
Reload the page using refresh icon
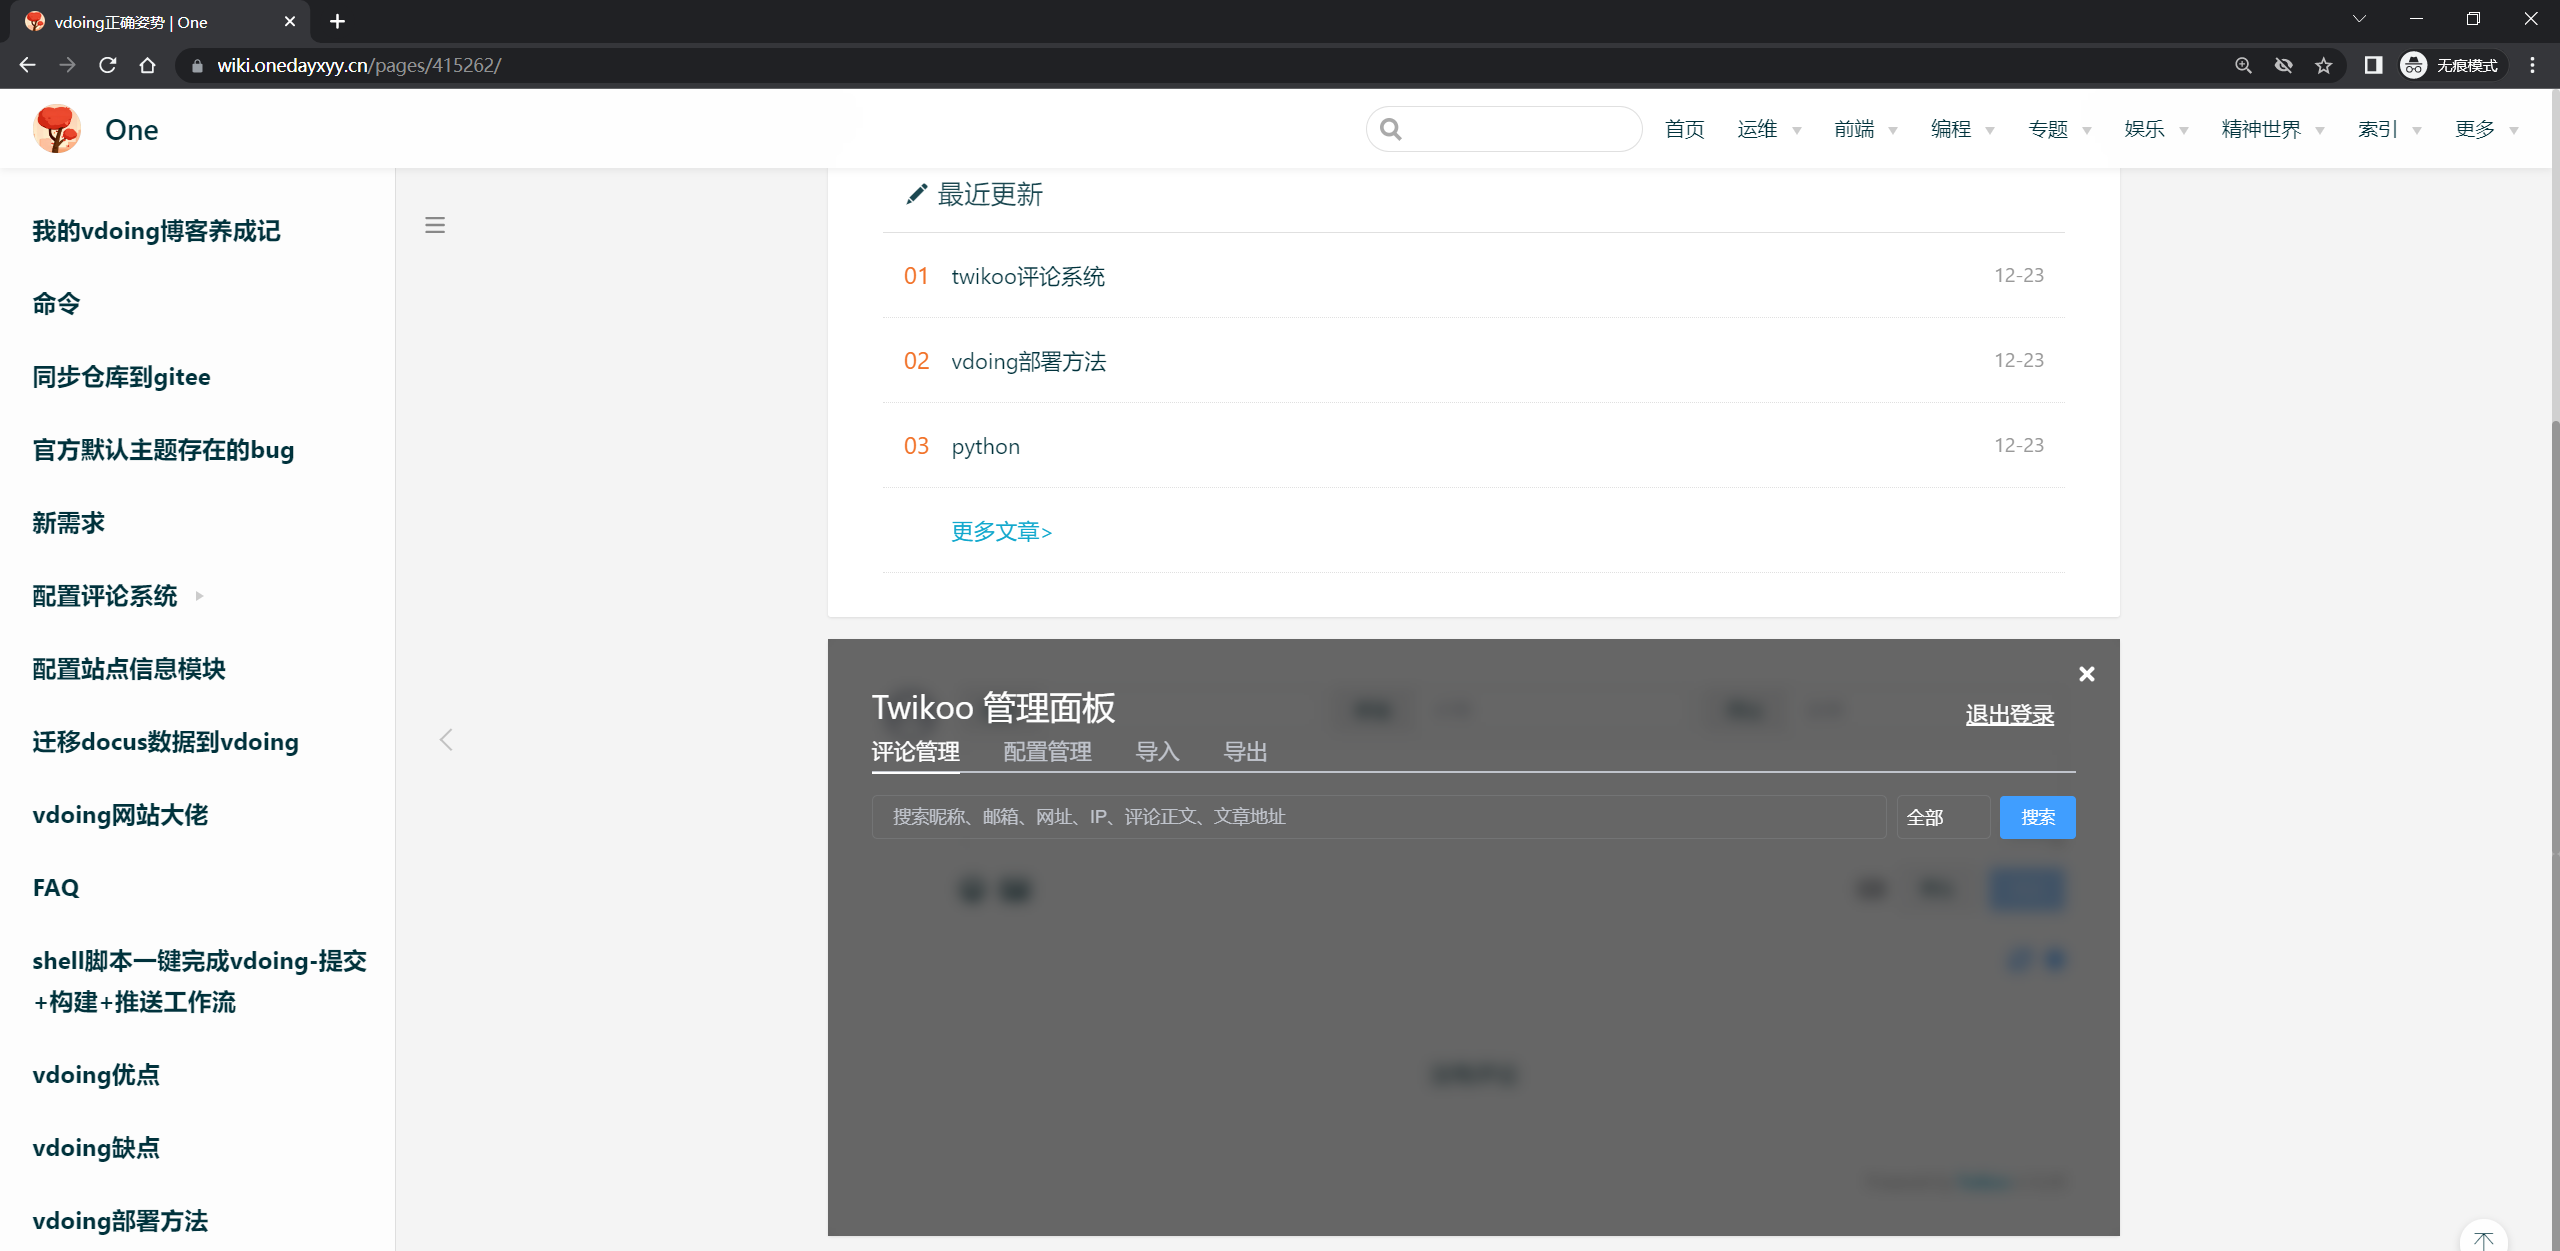click(x=108, y=65)
